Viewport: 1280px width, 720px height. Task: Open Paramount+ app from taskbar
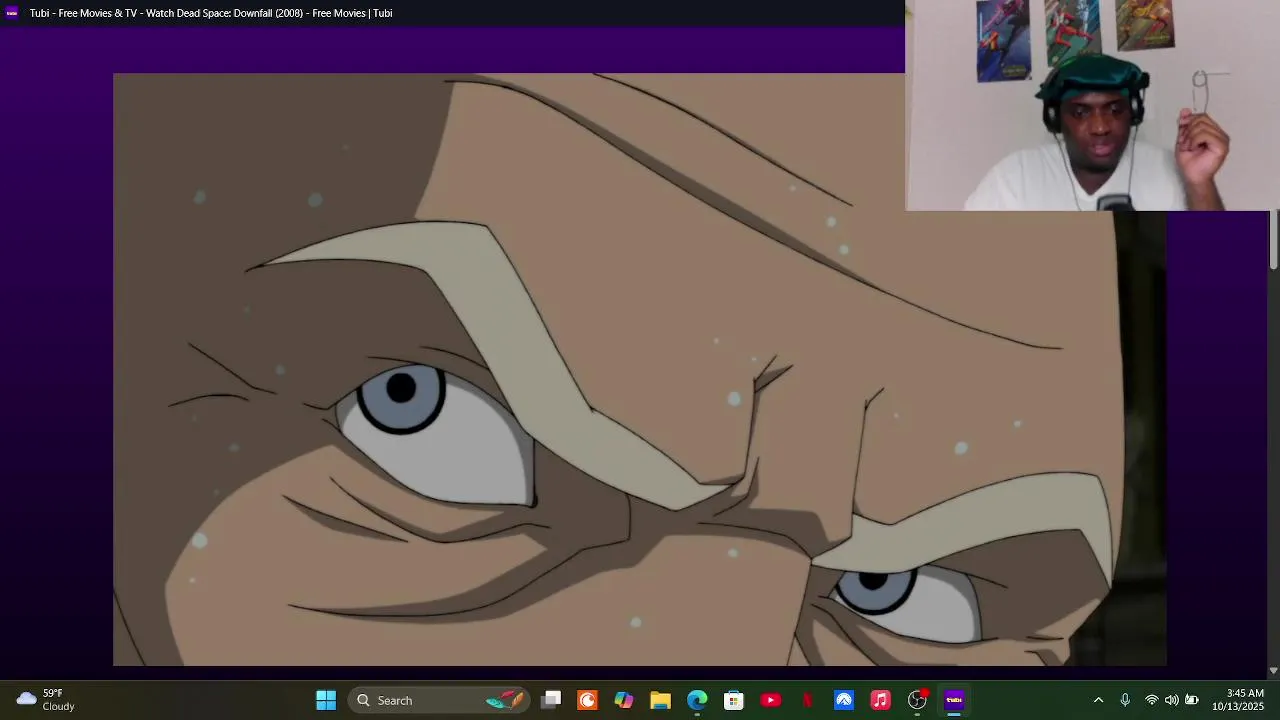tap(844, 700)
